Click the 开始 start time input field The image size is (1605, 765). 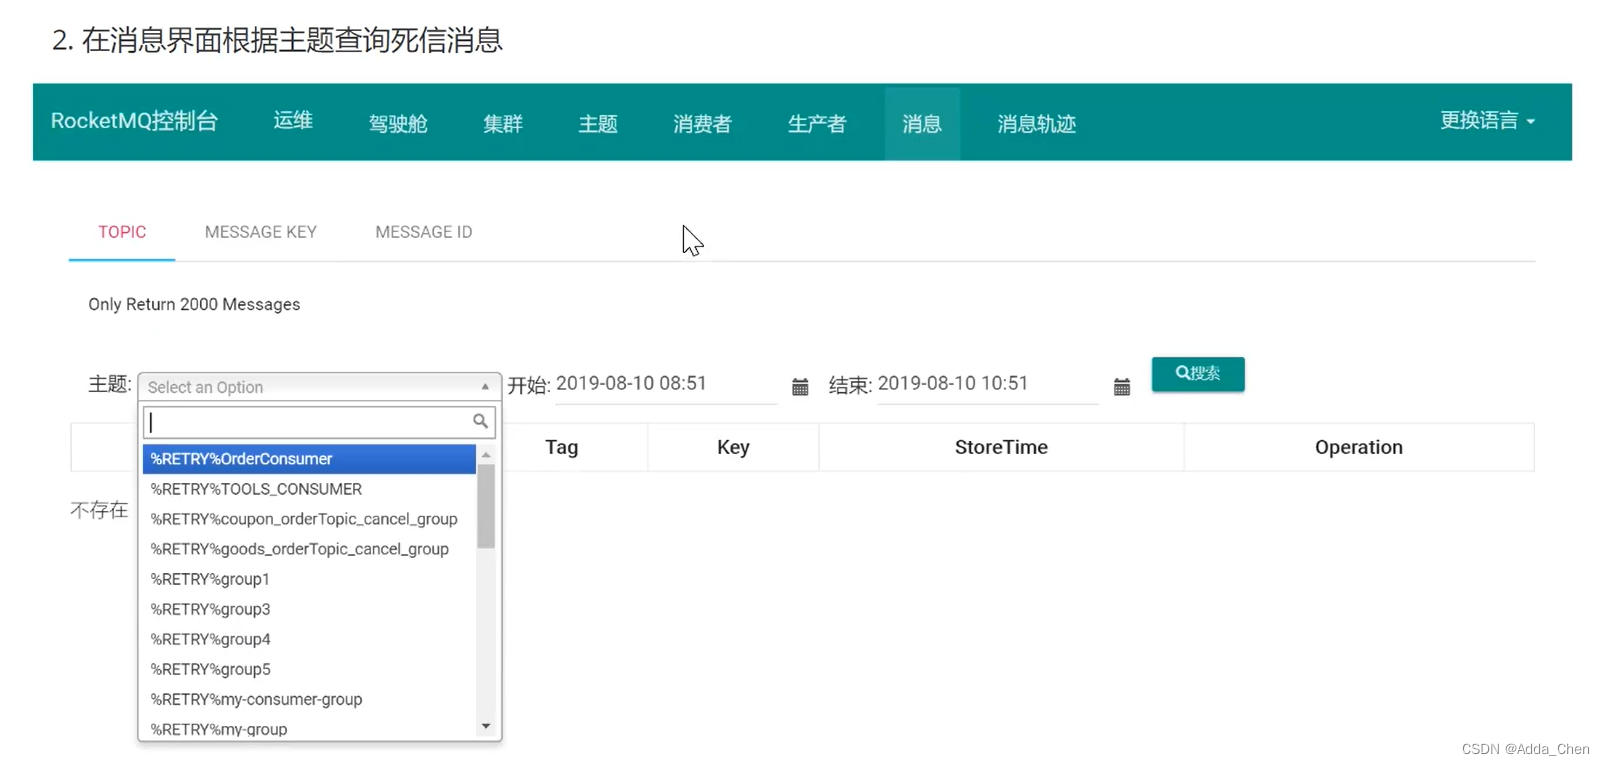[x=666, y=385]
